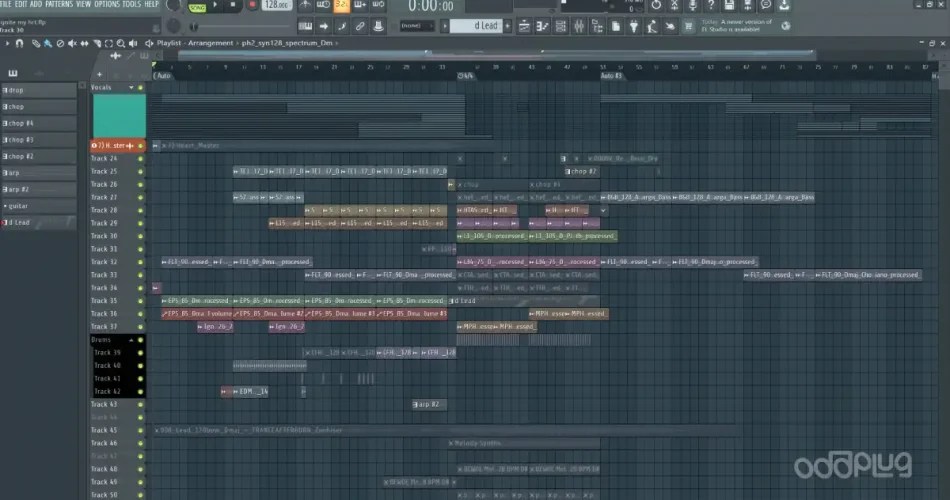The image size is (950, 500).
Task: Click the globe icon next to news
Action: click(786, 26)
